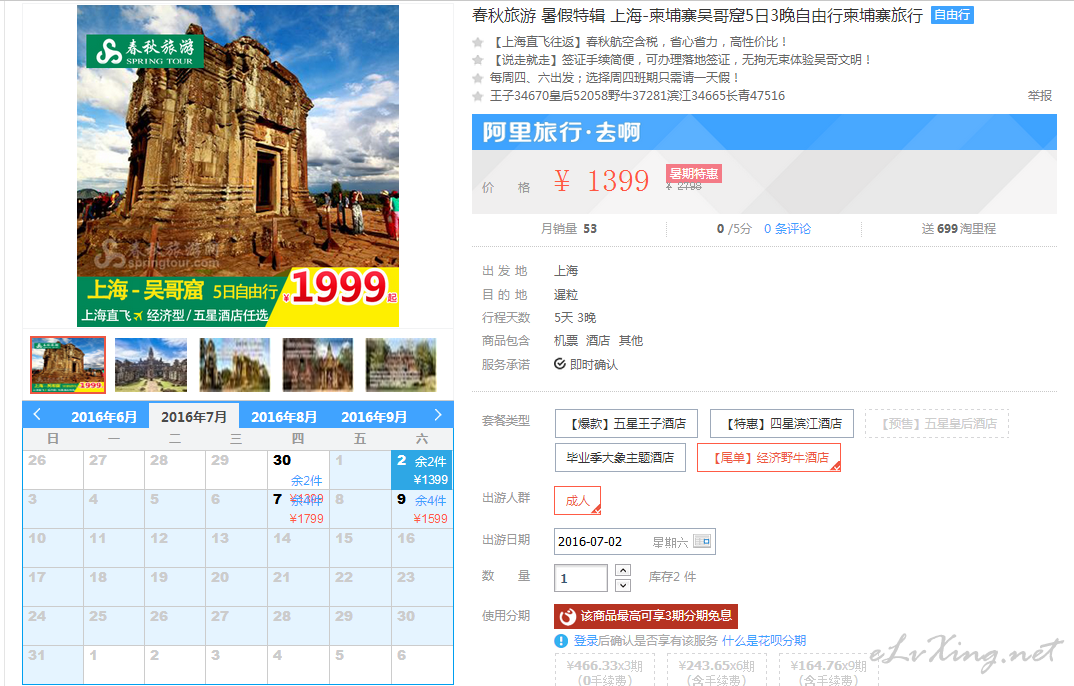Image resolution: width=1074 pixels, height=686 pixels.
Task: Select package 【爆款】五星王子酒店
Action: pos(626,424)
